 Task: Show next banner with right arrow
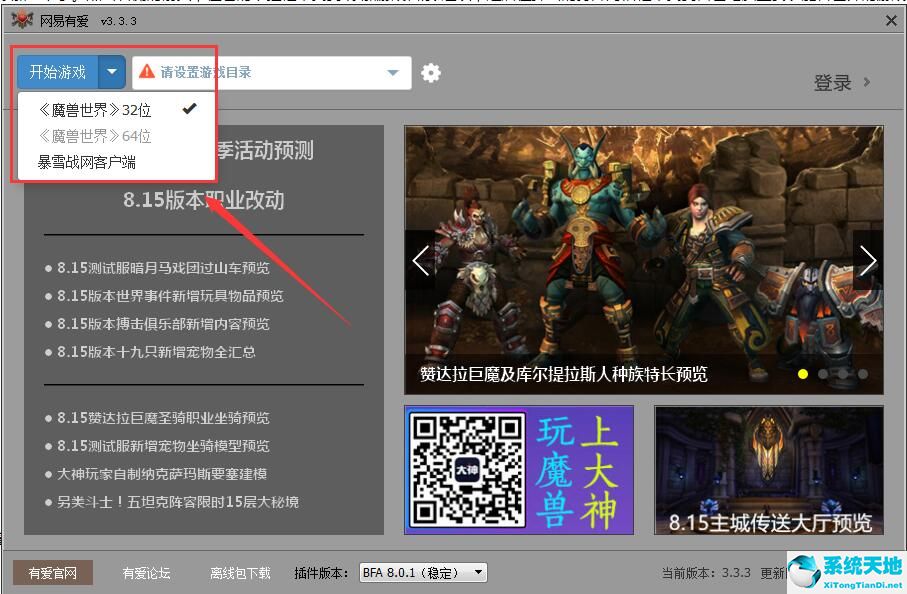868,260
